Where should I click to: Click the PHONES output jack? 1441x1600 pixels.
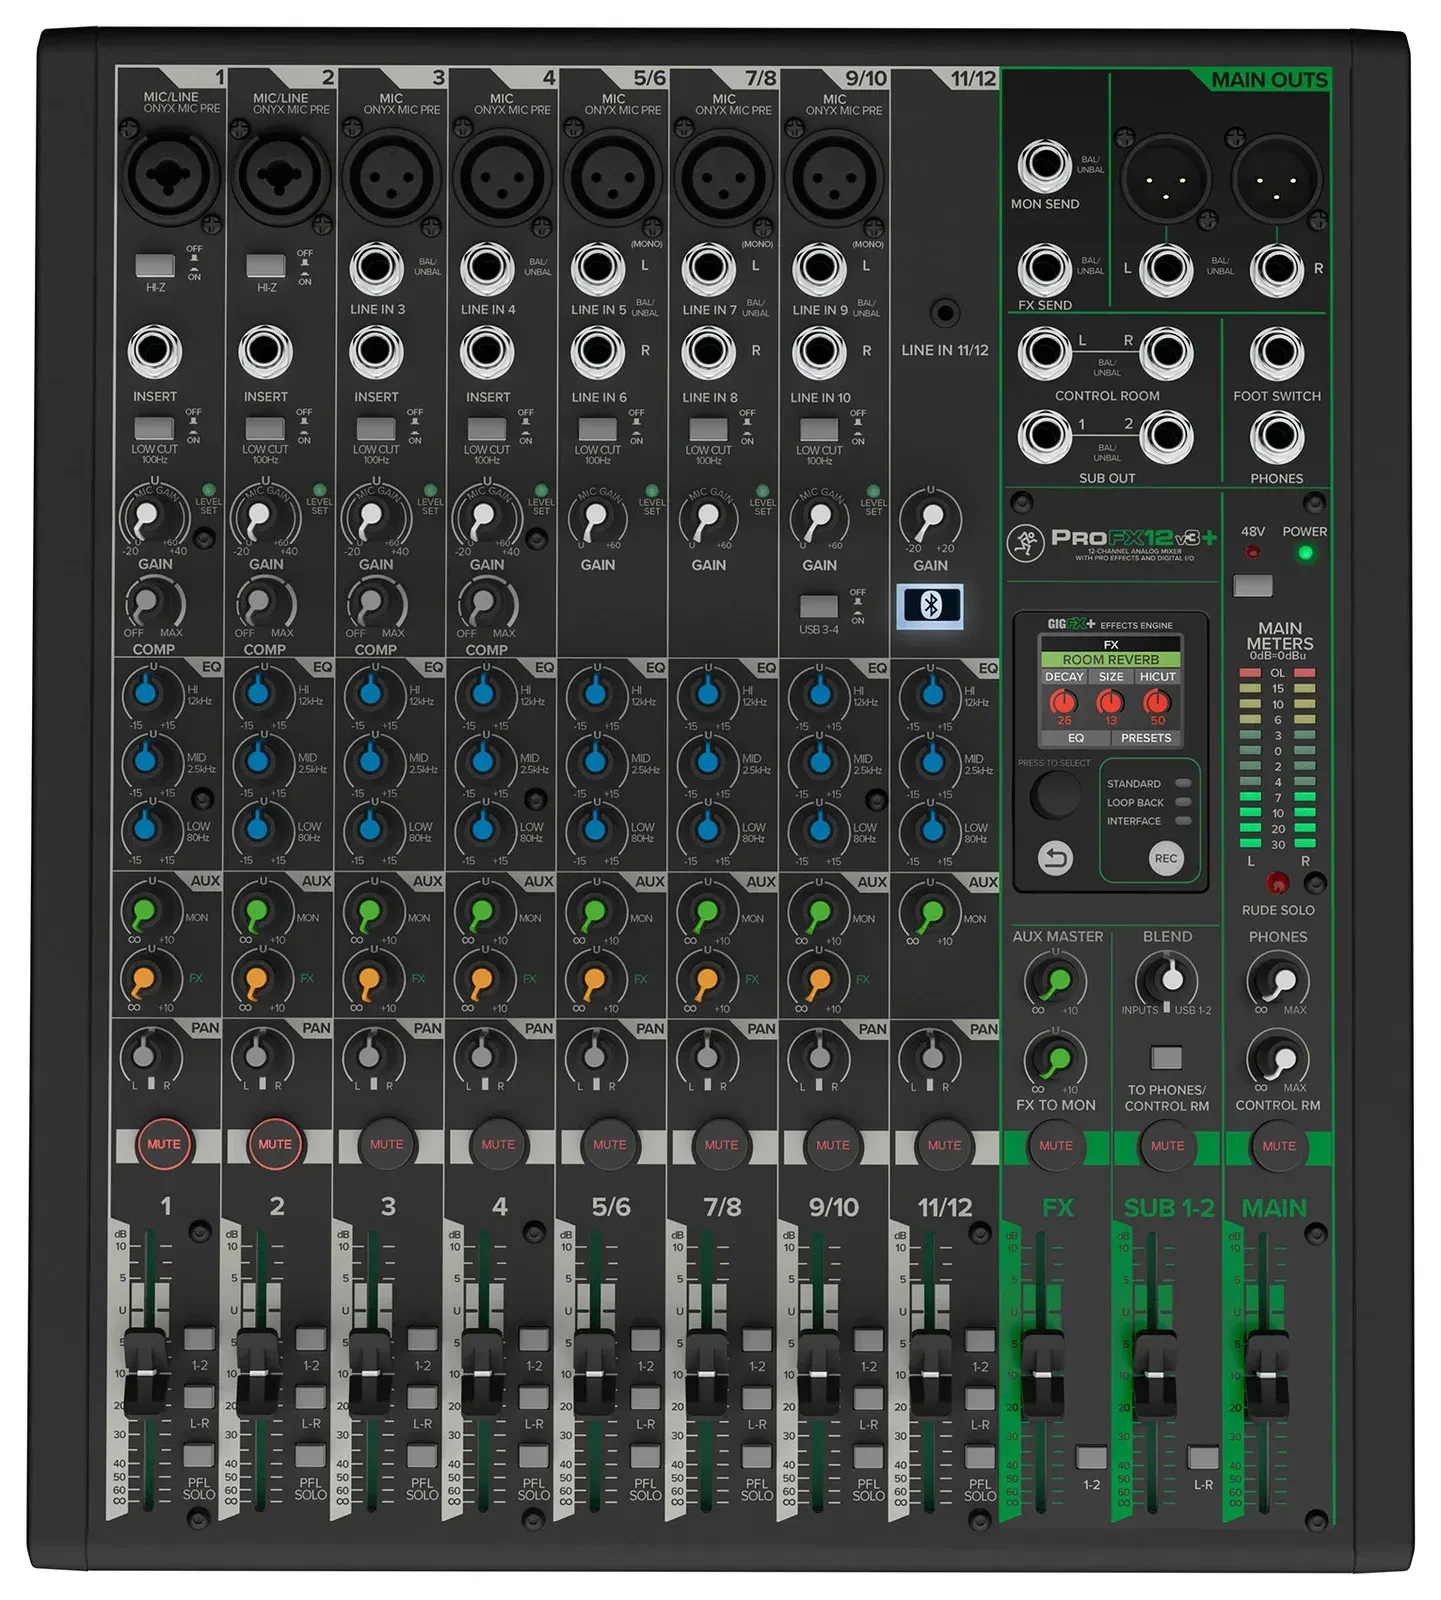point(1276,437)
